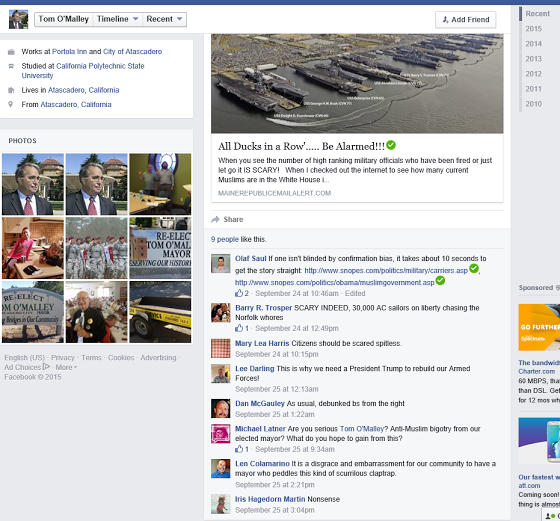Expand the More footer dropdown

[66, 367]
